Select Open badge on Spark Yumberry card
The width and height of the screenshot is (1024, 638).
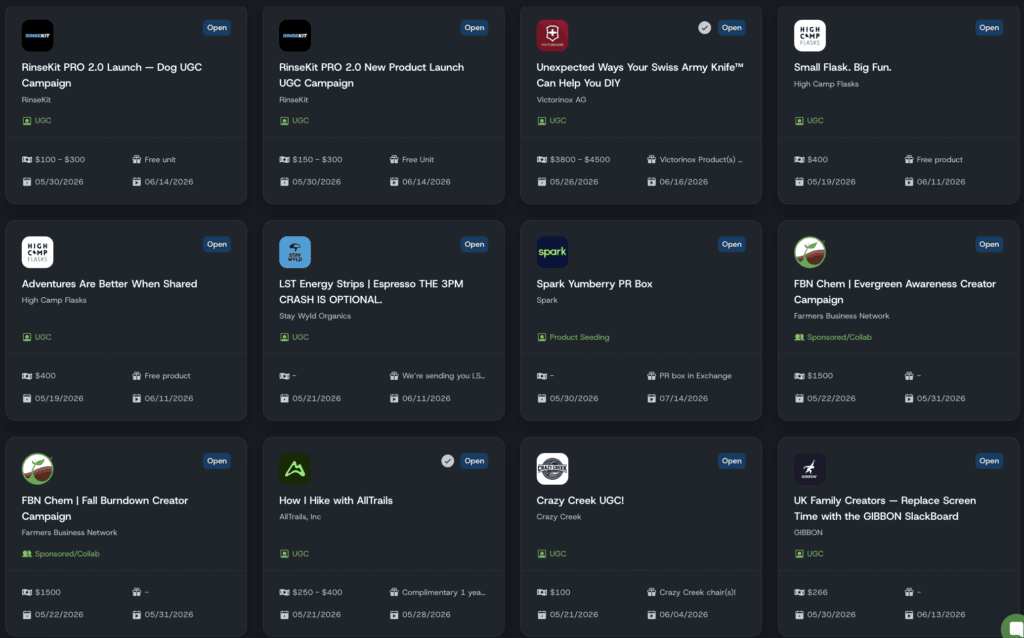(731, 244)
